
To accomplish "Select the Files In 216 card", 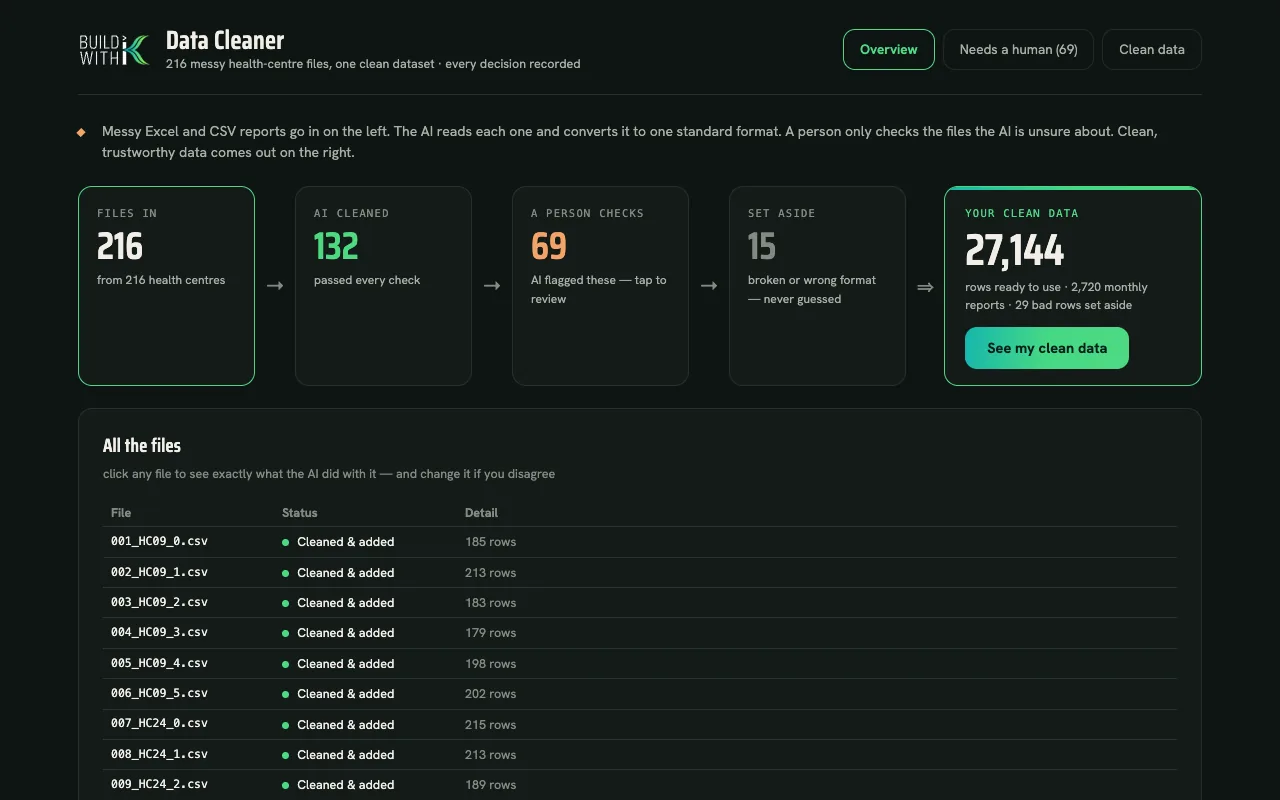I will coord(166,286).
